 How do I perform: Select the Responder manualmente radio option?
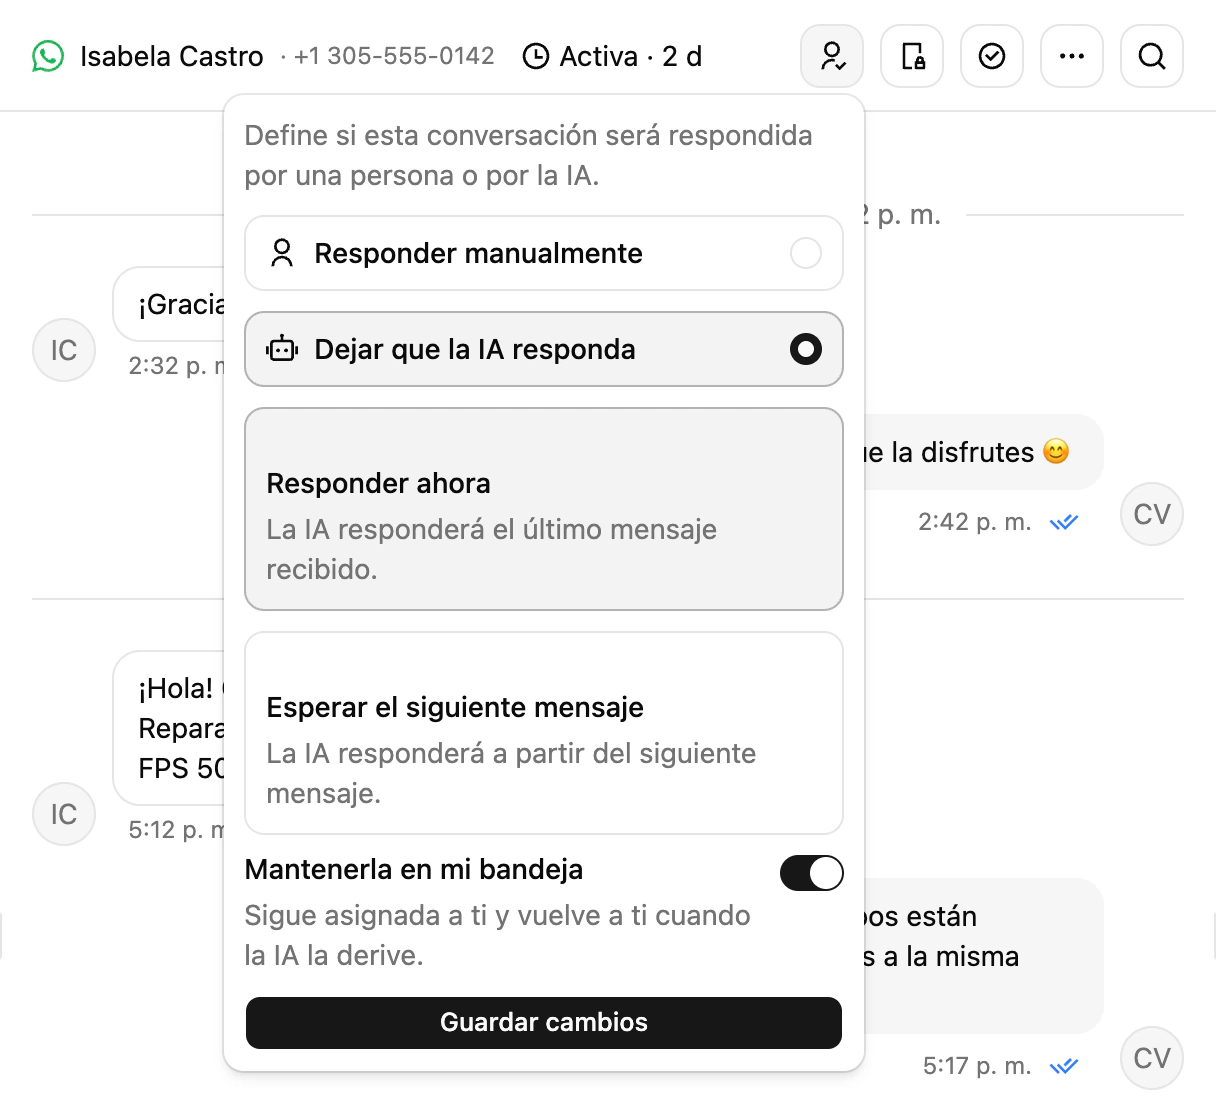(544, 253)
